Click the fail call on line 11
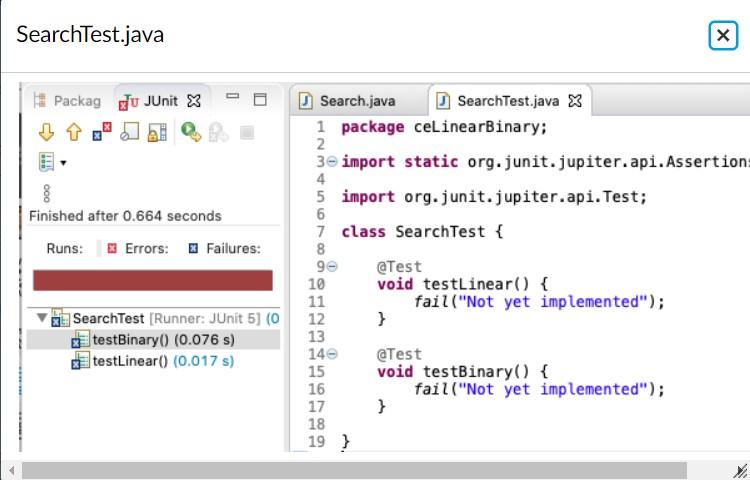 coord(539,302)
